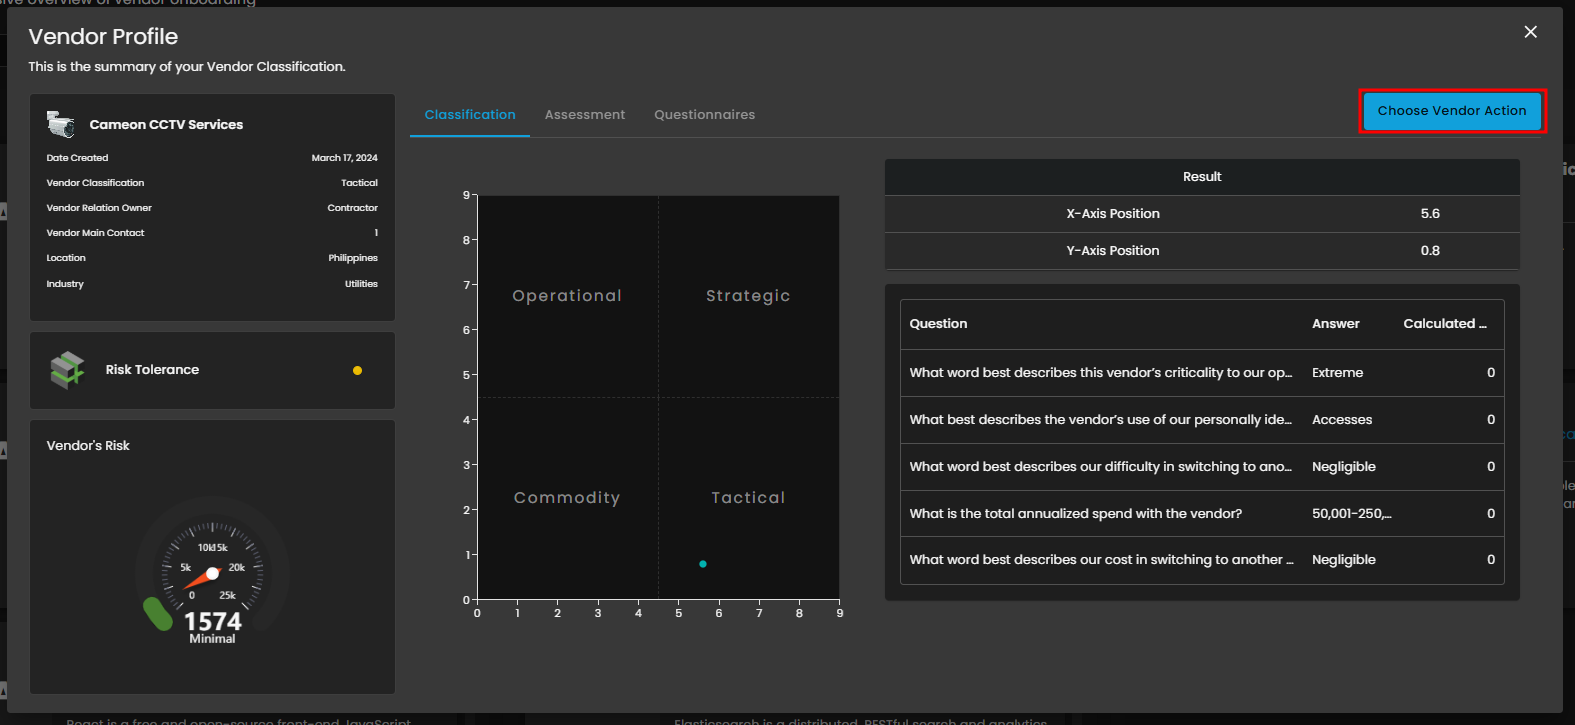Open the Questionnaires tab
Image resolution: width=1575 pixels, height=725 pixels.
[704, 115]
